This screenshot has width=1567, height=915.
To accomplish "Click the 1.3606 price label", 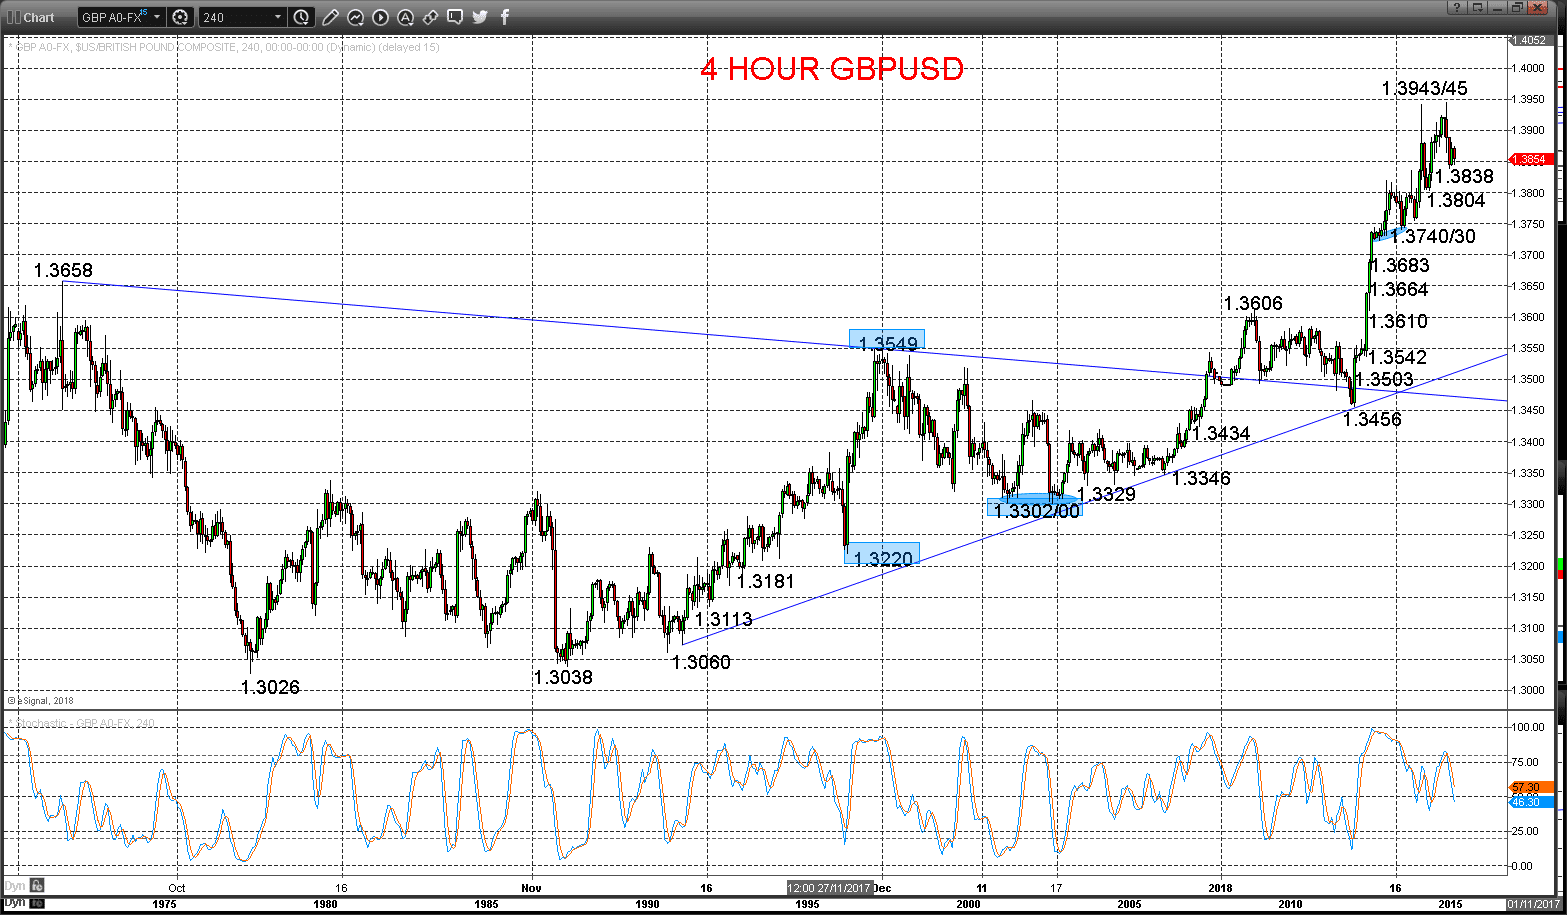I will pos(1253,303).
